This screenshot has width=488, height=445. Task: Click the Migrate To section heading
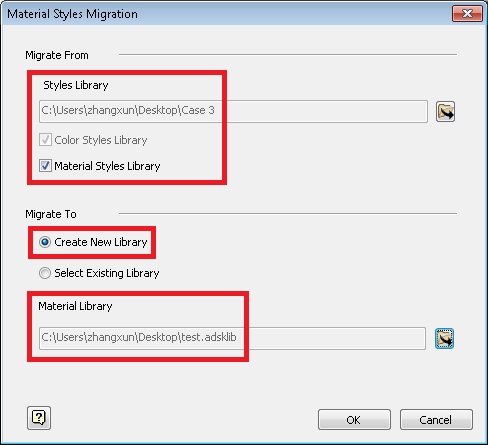(x=51, y=214)
